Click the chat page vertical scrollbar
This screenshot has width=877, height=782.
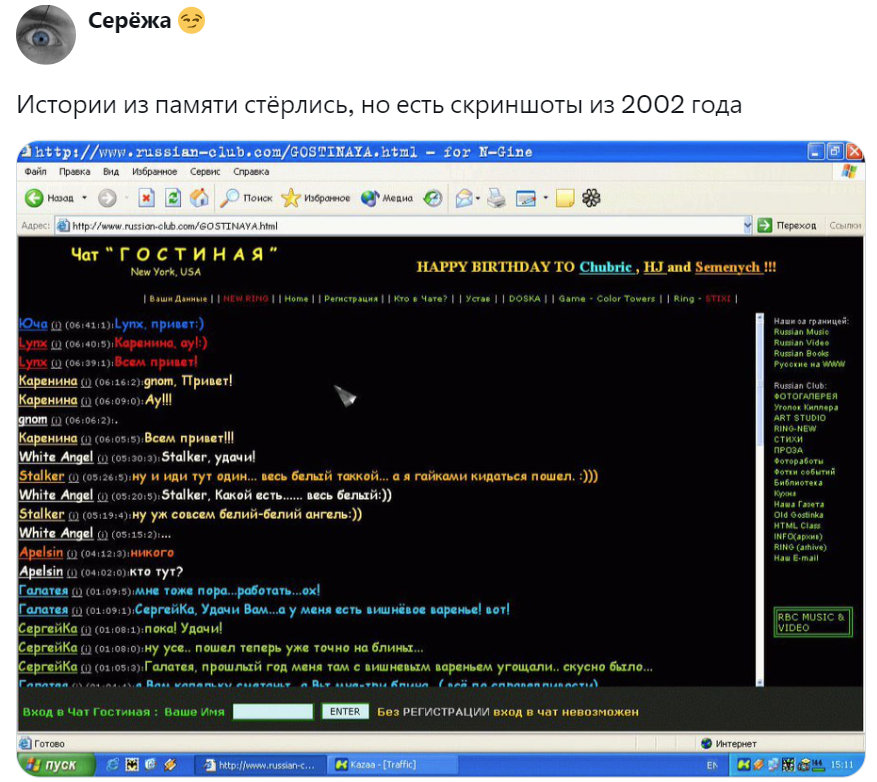[758, 500]
